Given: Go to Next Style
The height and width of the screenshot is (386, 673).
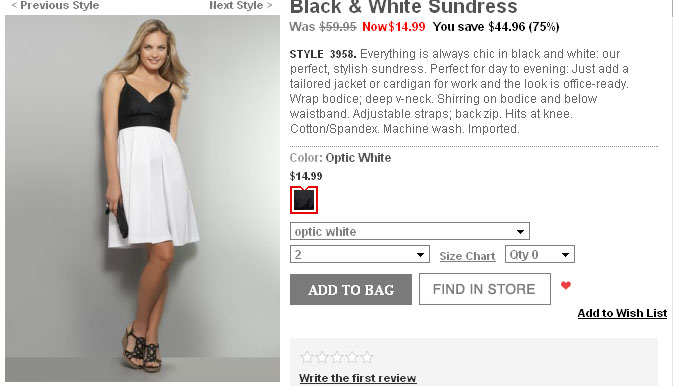Looking at the screenshot, I should click(x=240, y=5).
